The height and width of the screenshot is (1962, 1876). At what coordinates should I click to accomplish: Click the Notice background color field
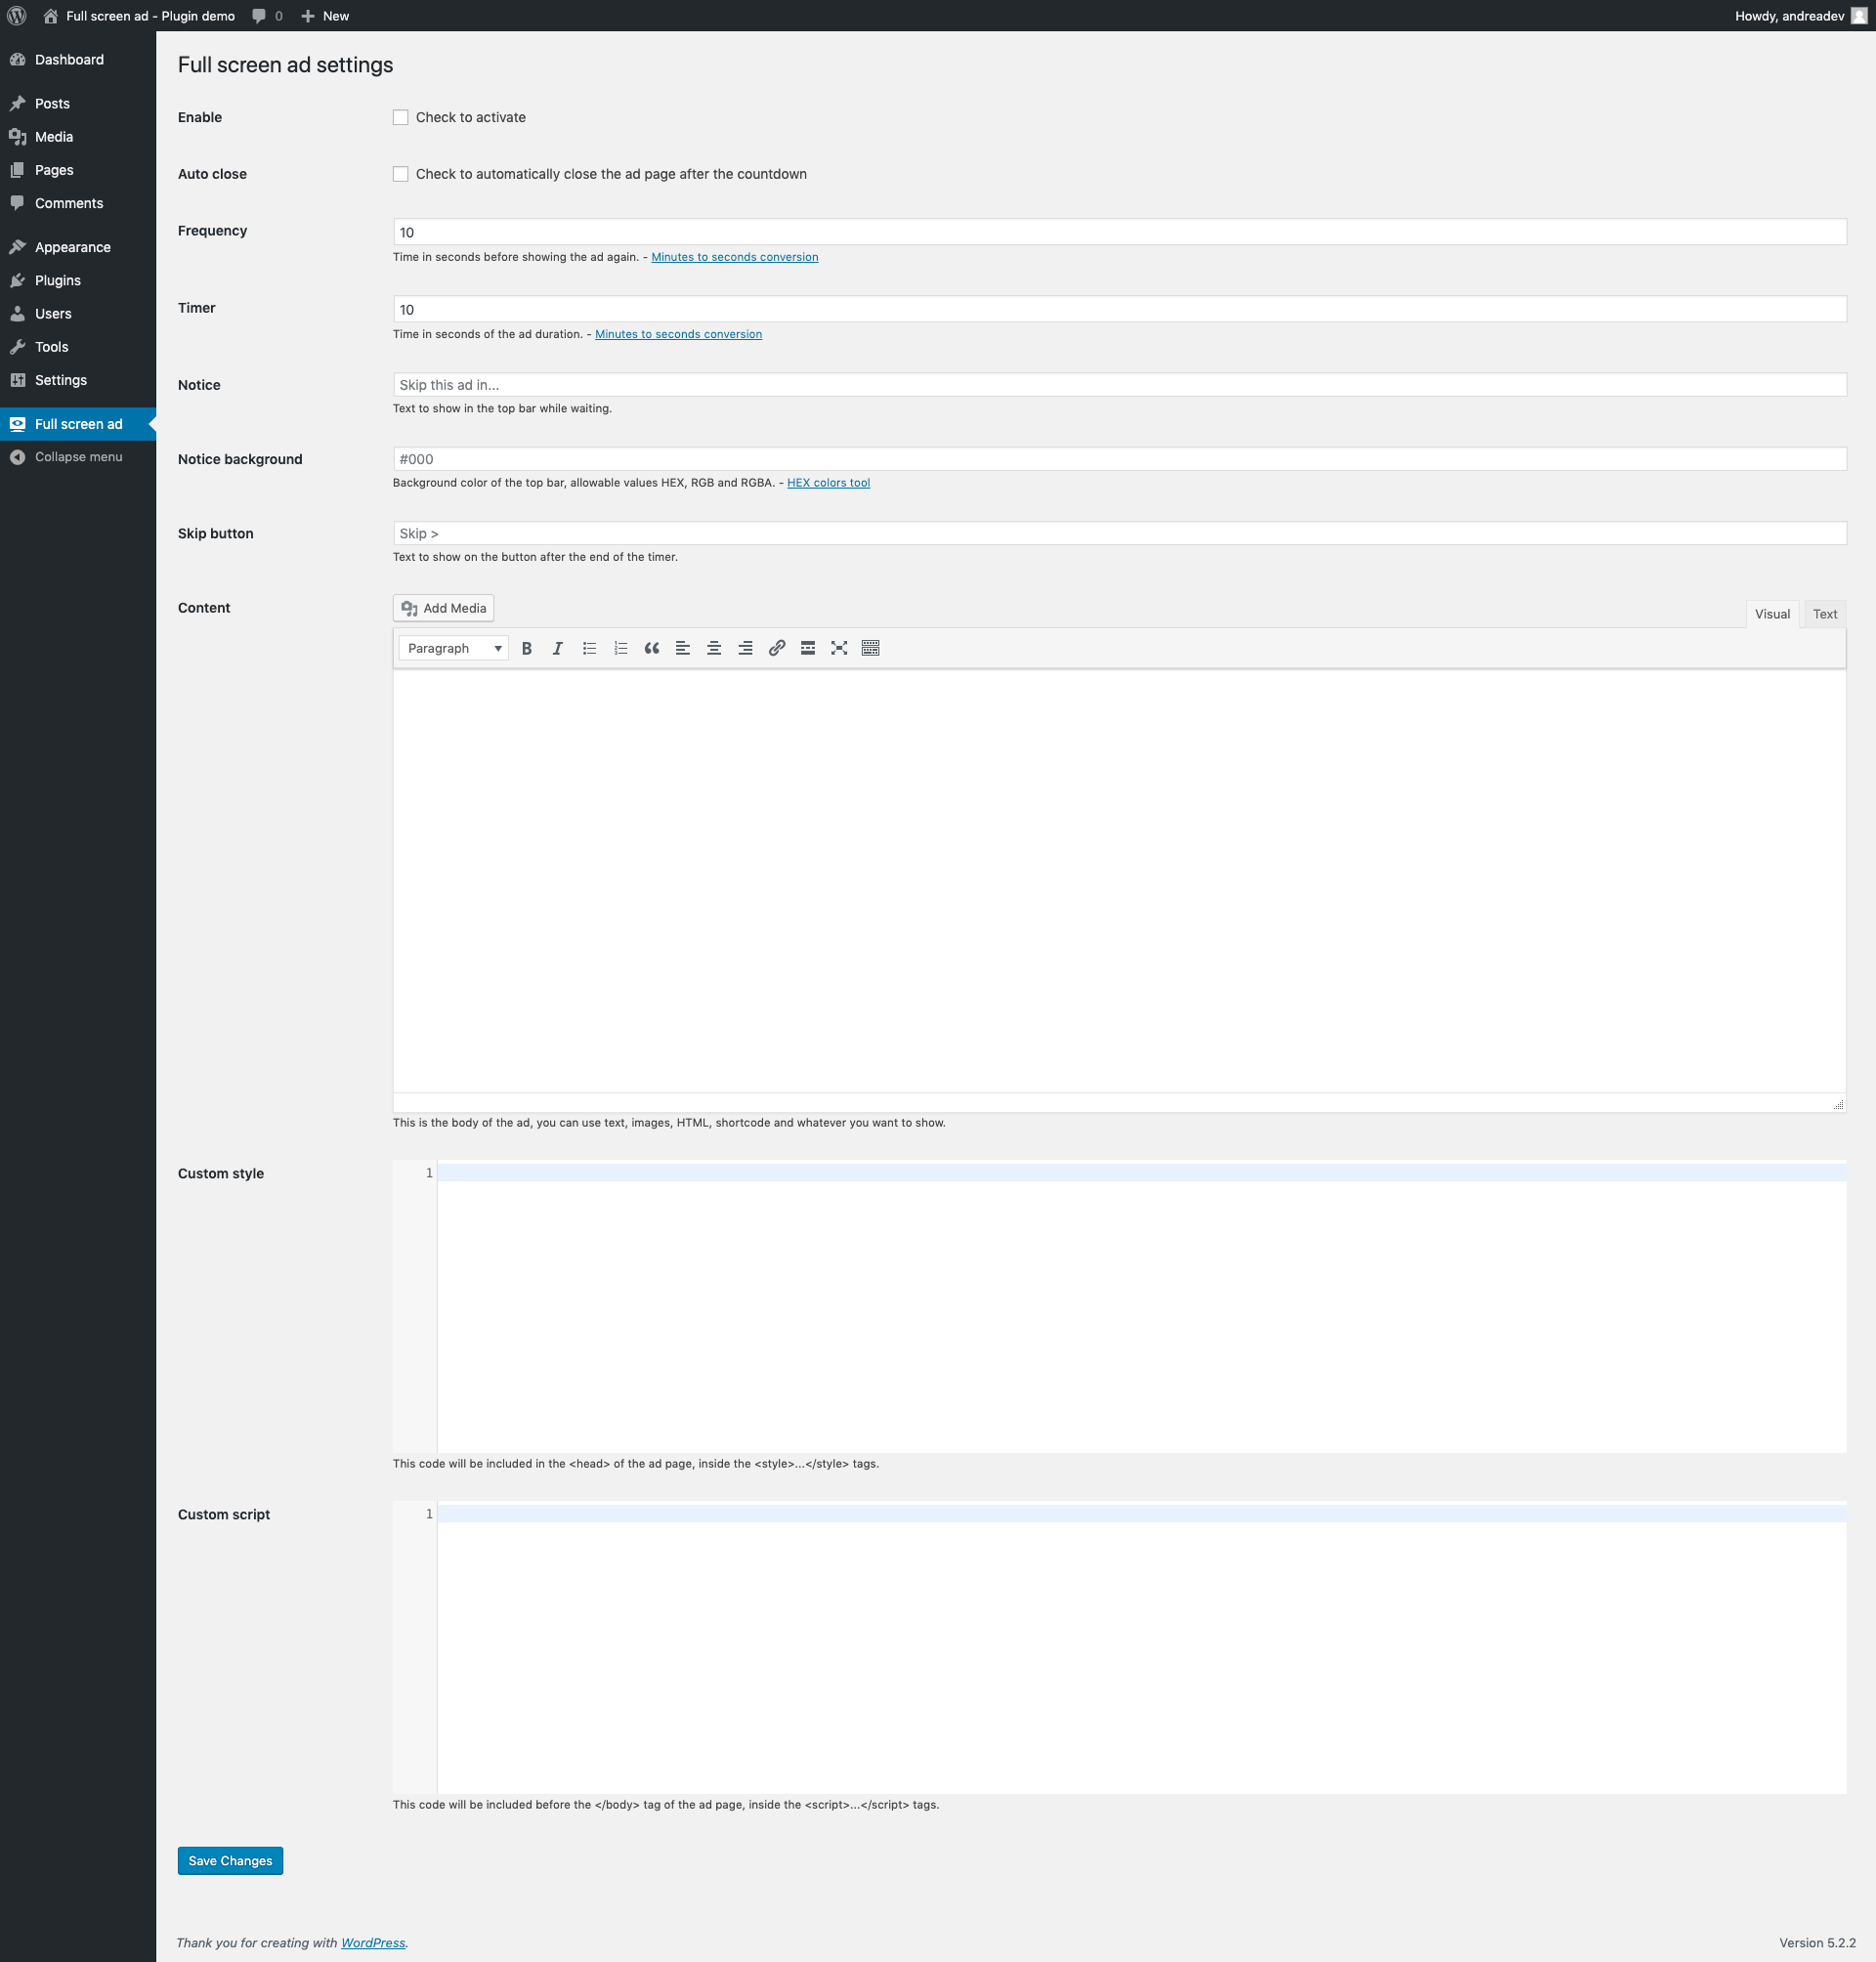point(1118,459)
